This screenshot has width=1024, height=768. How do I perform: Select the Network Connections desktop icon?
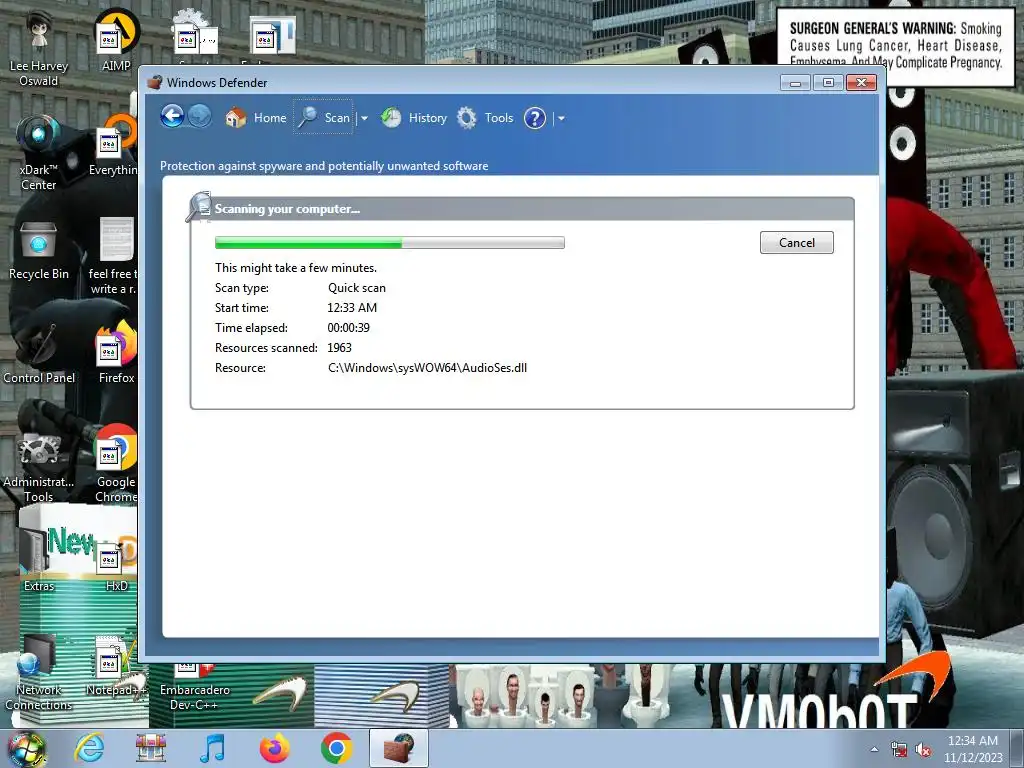click(x=39, y=674)
